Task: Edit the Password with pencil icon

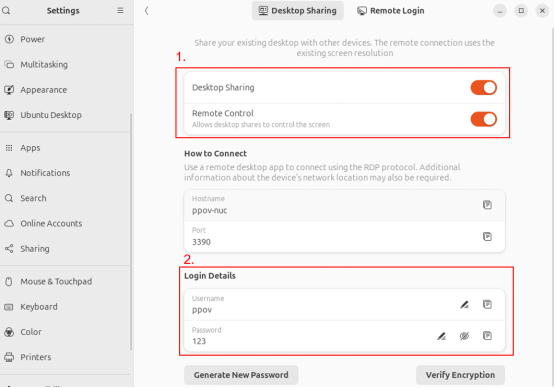Action: pyautogui.click(x=441, y=336)
